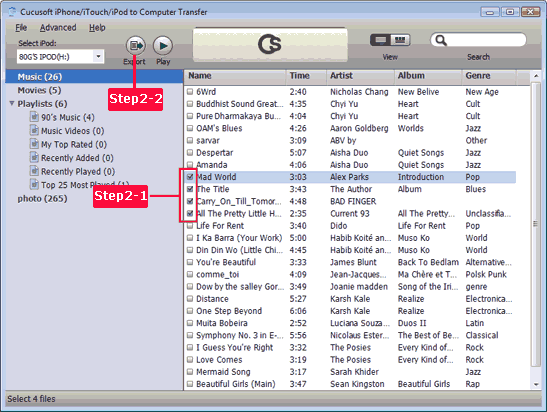
Task: Open the 90's Music playlist icon
Action: [34, 117]
